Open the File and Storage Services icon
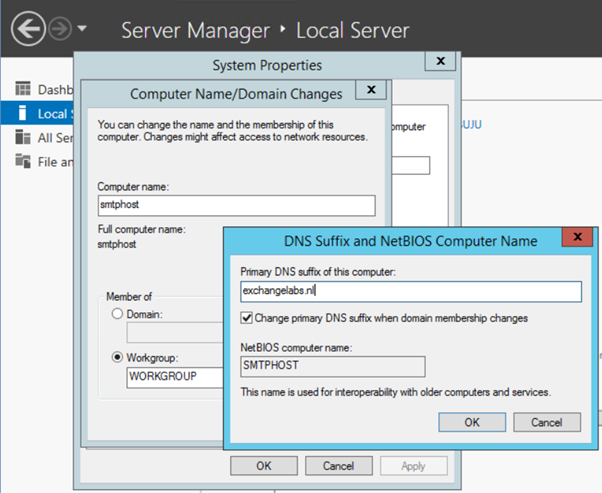The image size is (602, 493). click(x=23, y=161)
